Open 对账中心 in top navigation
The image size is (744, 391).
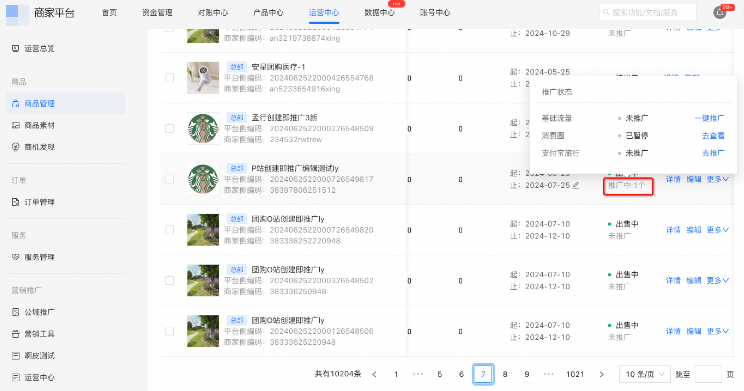(213, 13)
